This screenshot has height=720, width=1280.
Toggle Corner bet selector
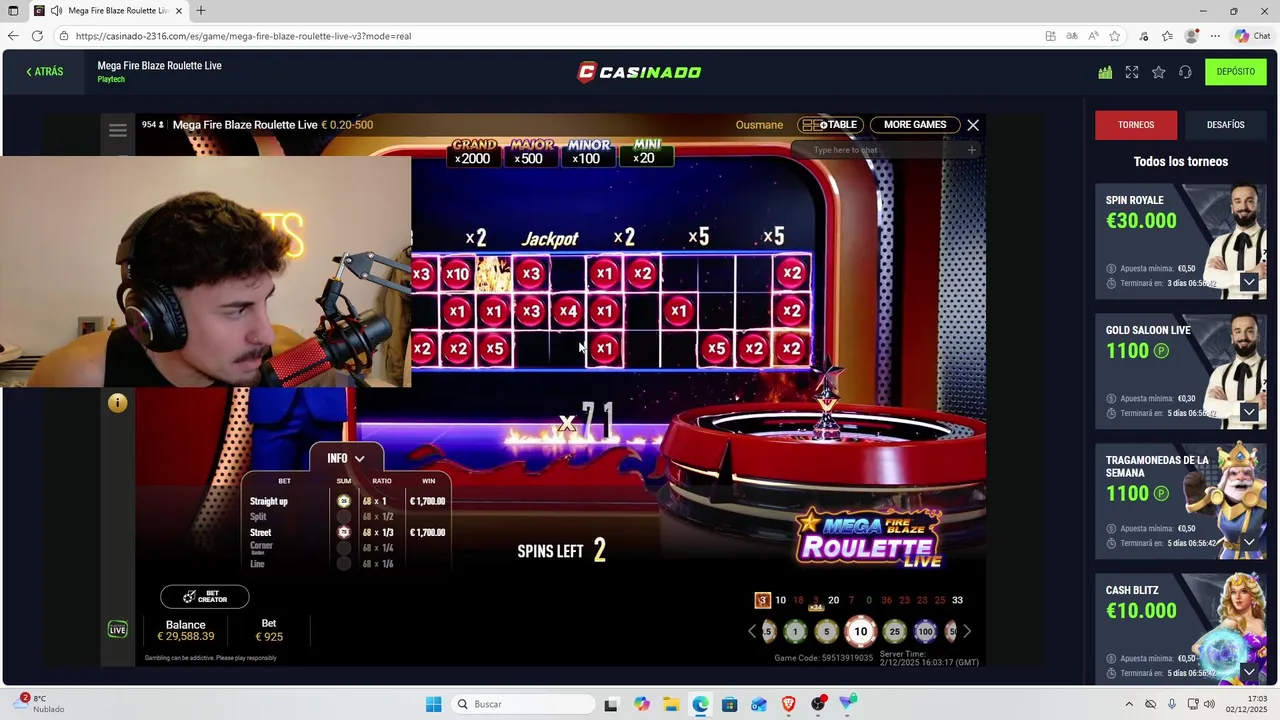tap(344, 548)
